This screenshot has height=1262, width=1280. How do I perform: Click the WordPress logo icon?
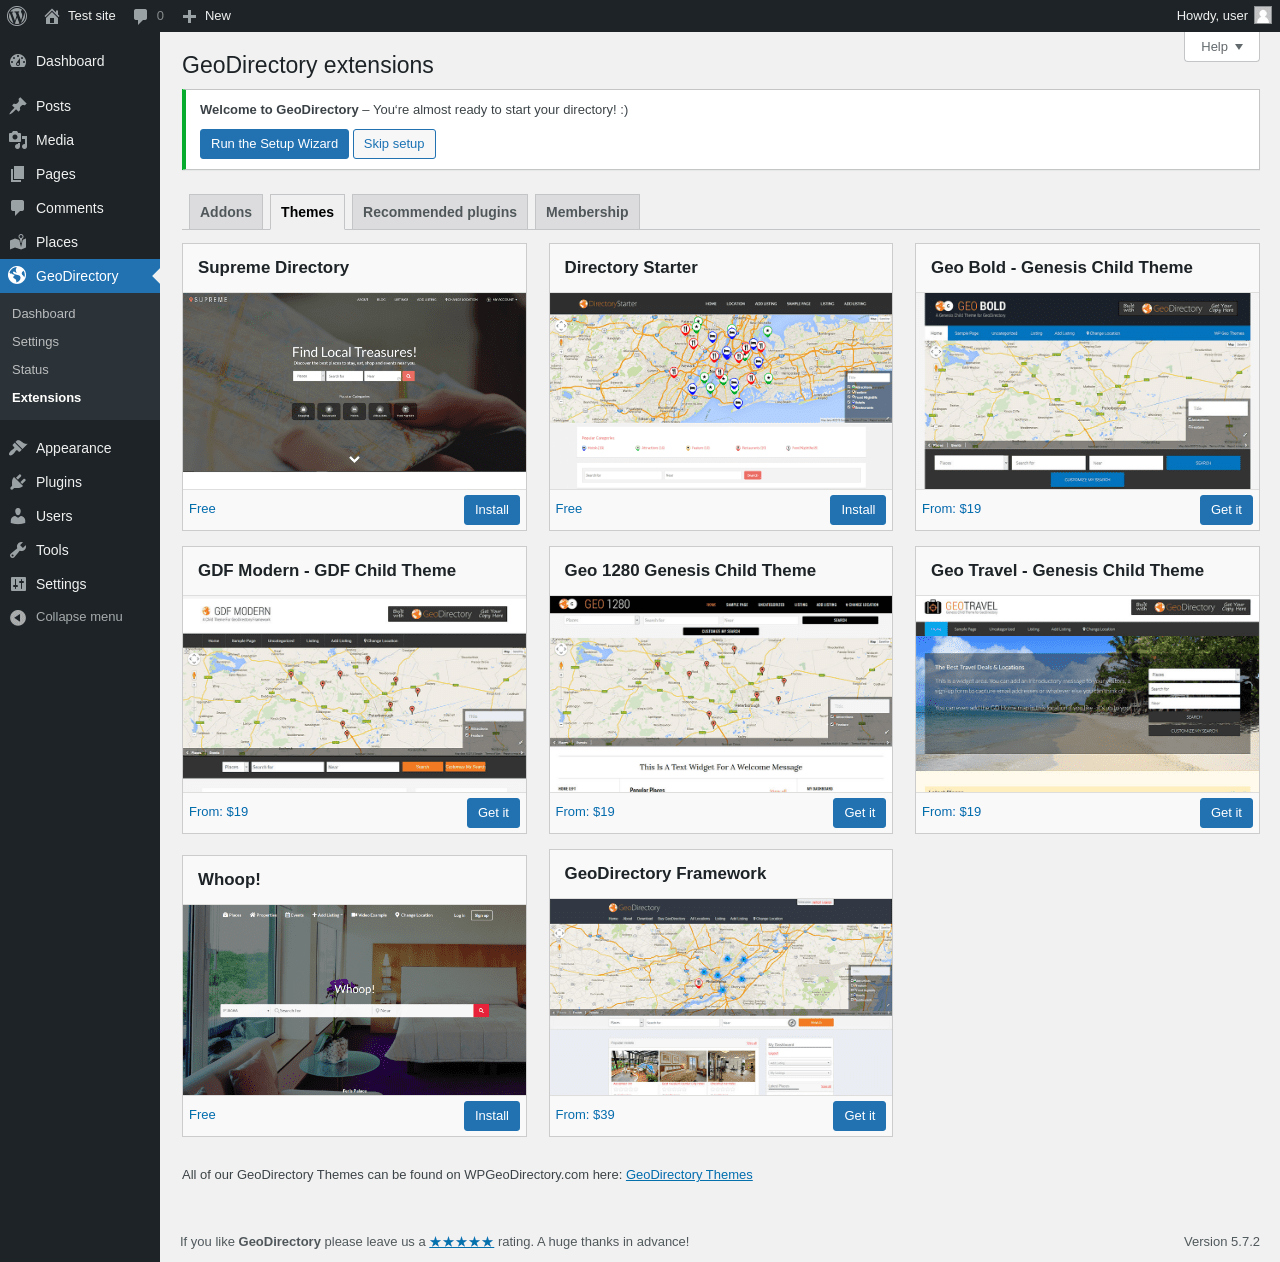[x=17, y=16]
